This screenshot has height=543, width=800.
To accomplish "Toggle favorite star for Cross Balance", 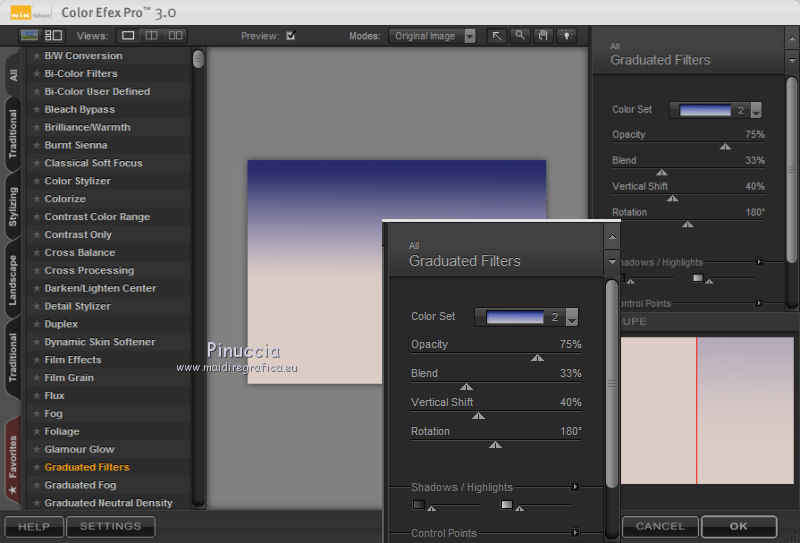I will pyautogui.click(x=37, y=253).
